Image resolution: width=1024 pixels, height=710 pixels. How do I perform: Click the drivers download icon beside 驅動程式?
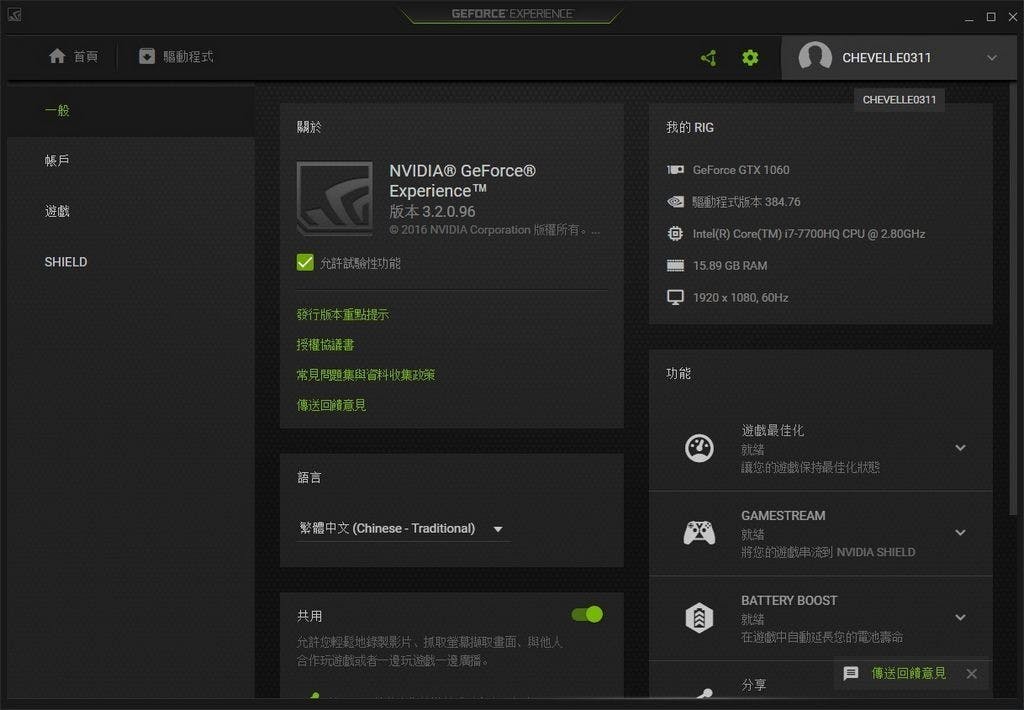(x=147, y=56)
